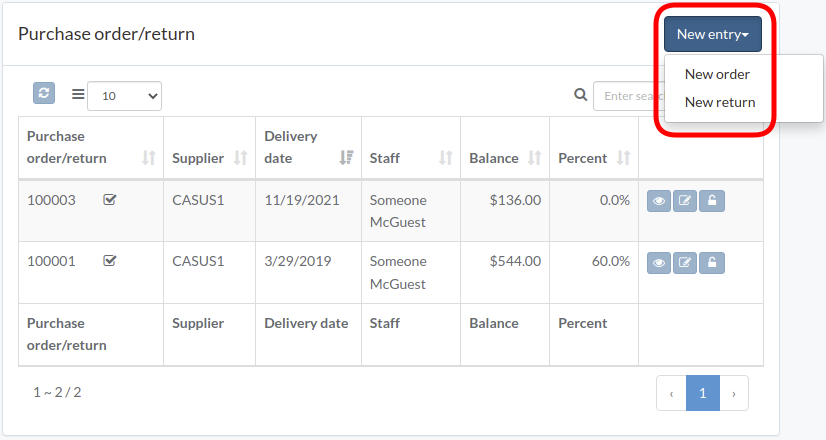Click the magnifier search icon

coord(581,95)
